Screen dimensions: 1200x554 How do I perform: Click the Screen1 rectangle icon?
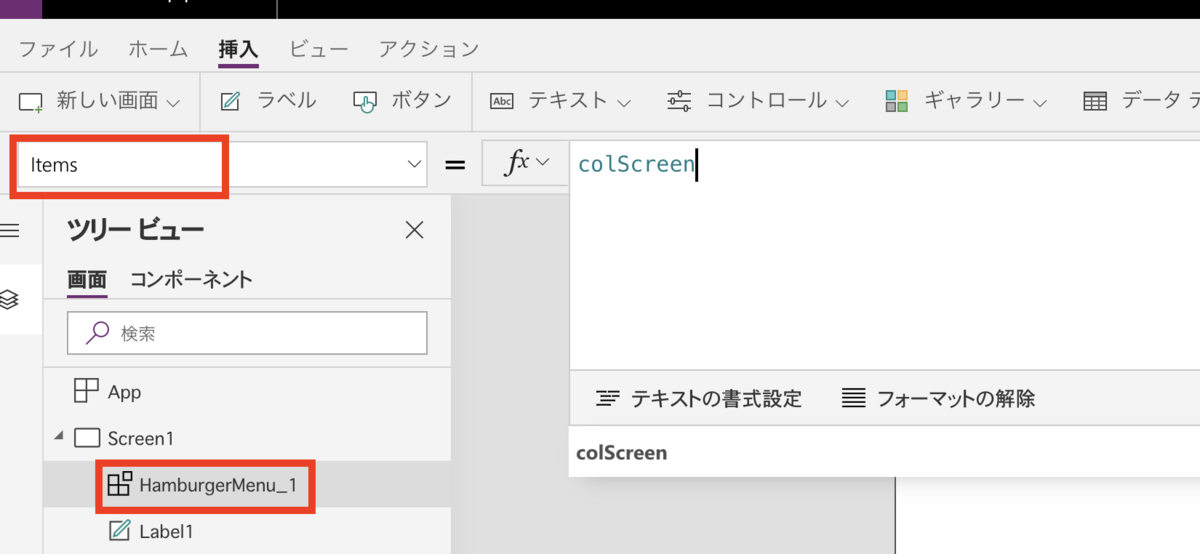[88, 438]
